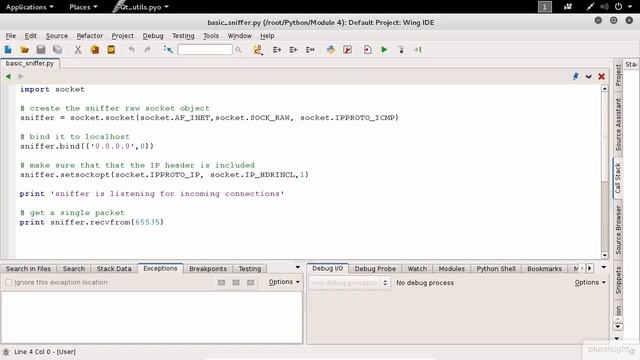Click the goto-definition cursor icon
The image size is (640, 360).
[168, 50]
